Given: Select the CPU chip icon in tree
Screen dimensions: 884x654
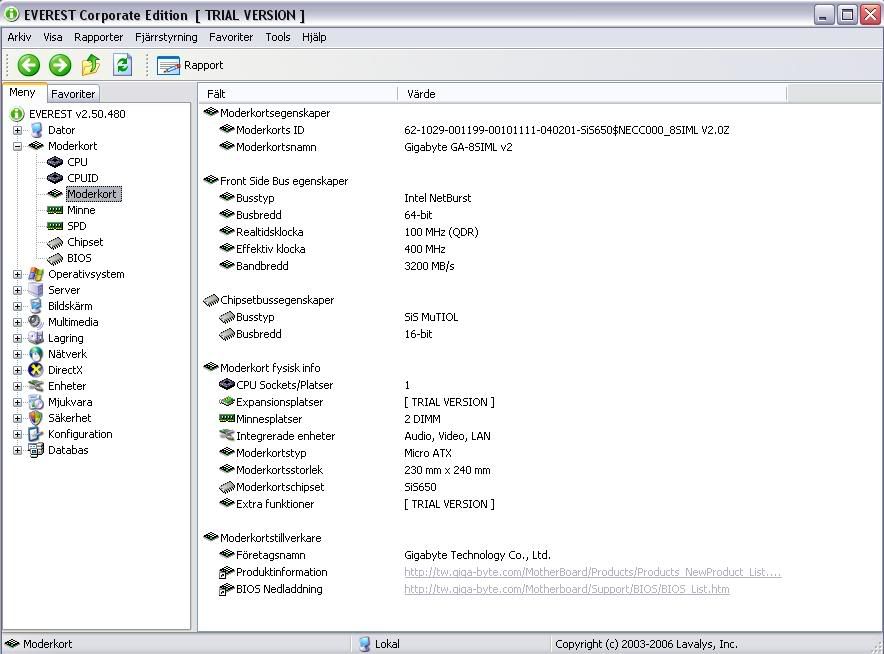Looking at the screenshot, I should [55, 162].
